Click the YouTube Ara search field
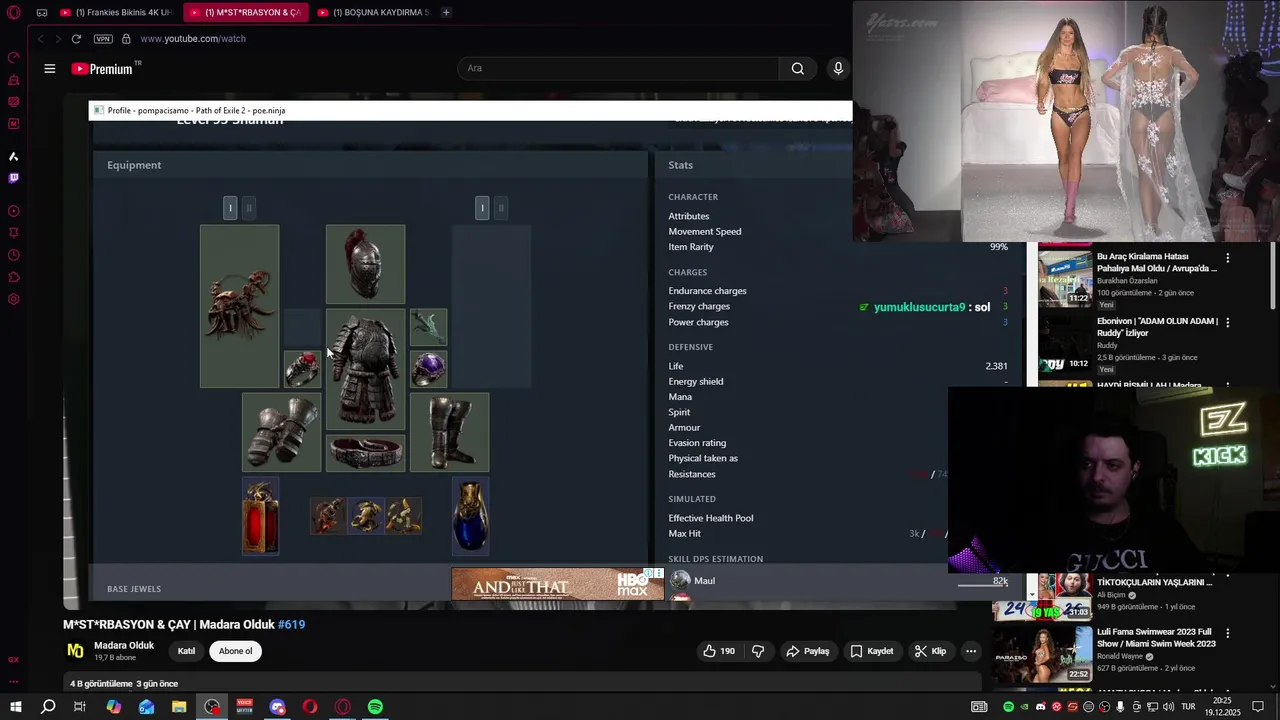The image size is (1280, 720). pyautogui.click(x=618, y=68)
